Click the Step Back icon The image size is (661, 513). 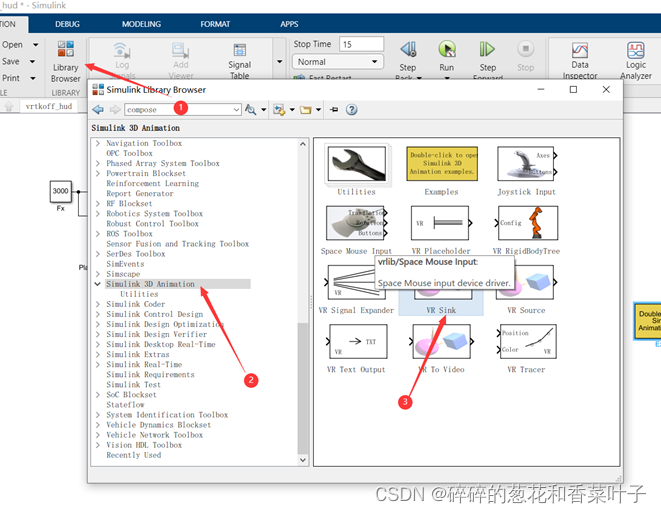coord(408,49)
